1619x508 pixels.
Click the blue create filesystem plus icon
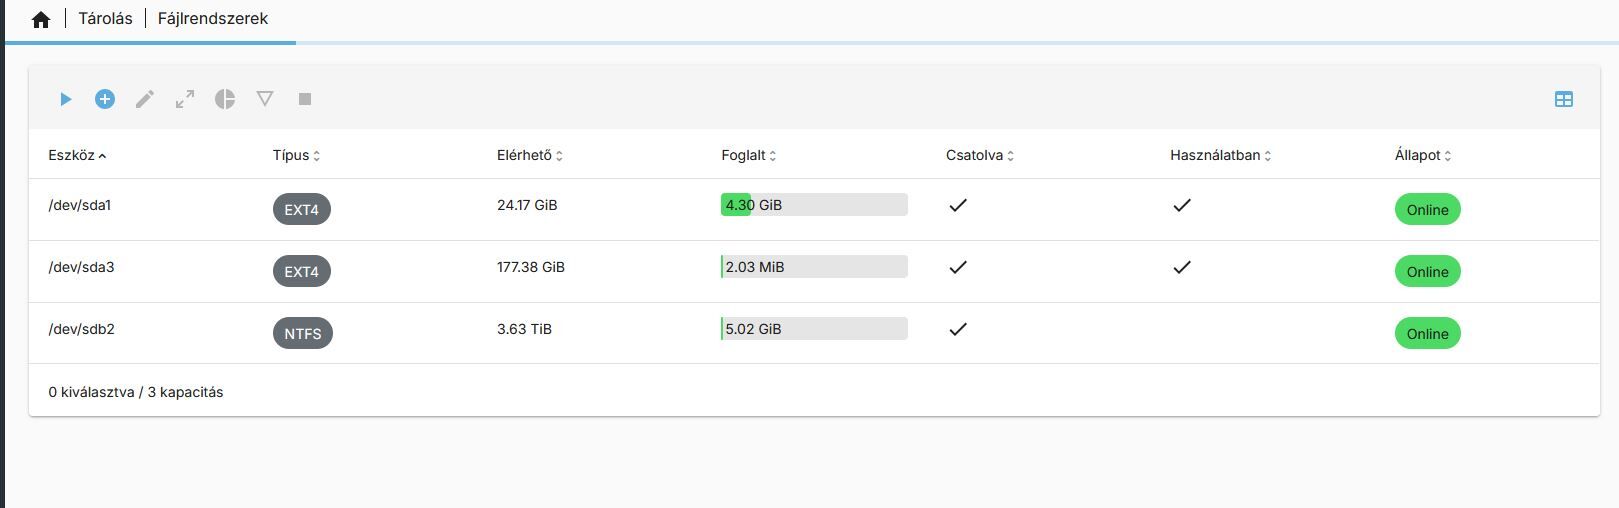[105, 99]
